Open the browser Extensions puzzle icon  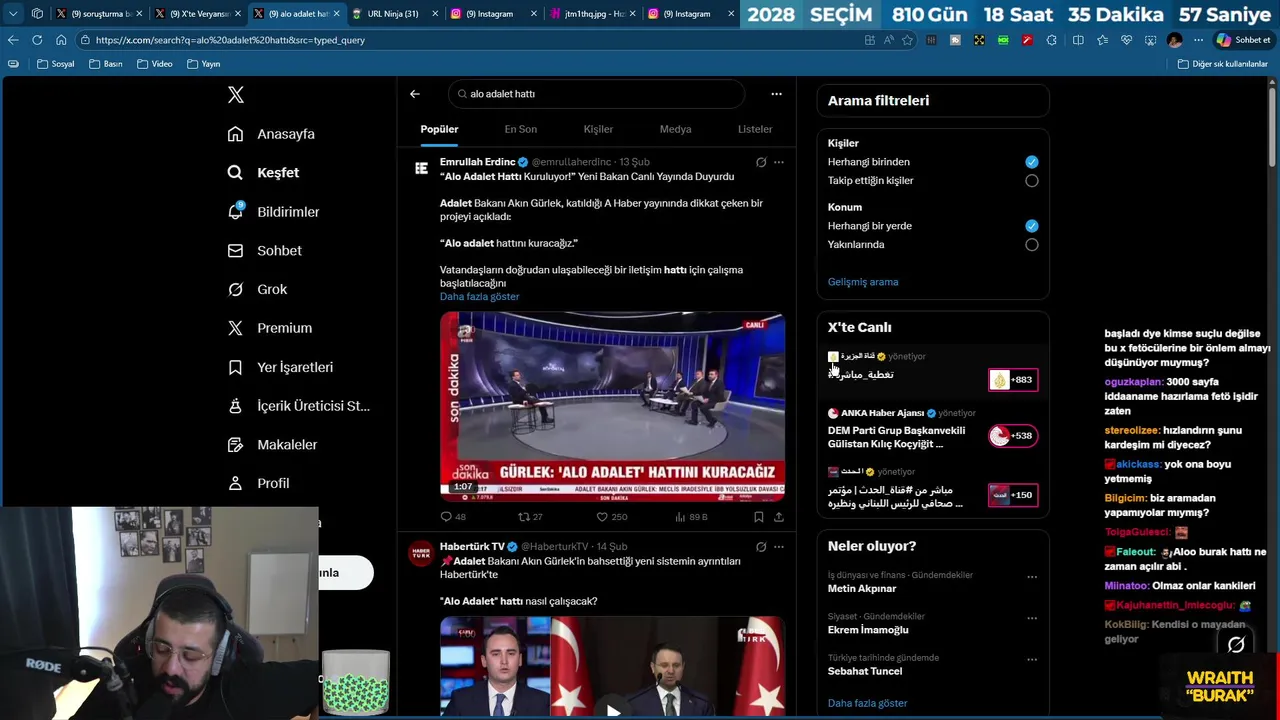point(1051,40)
